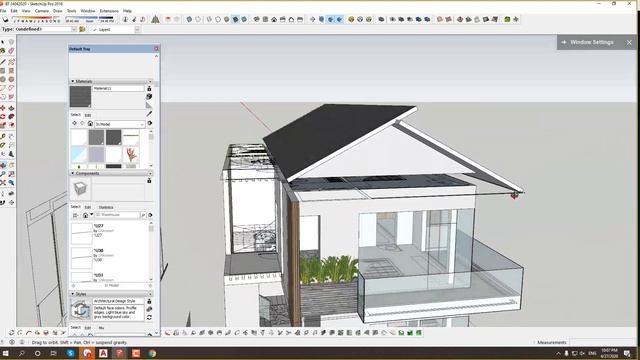This screenshot has height=360, width=640.
Task: Activate the Push/Pull tool
Action: click(x=11, y=108)
